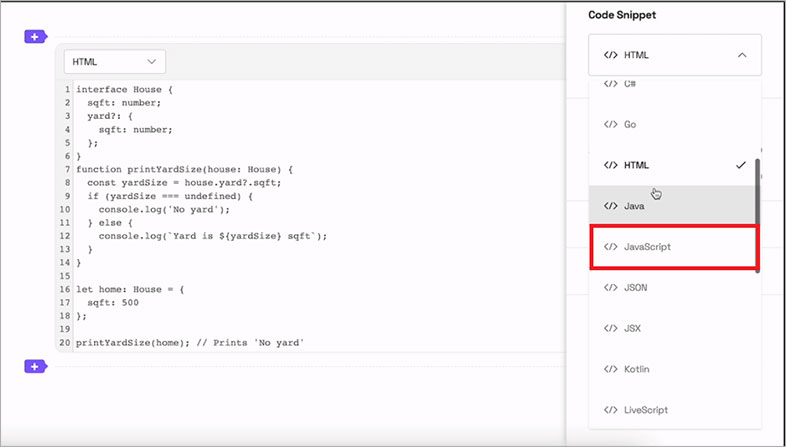Click the bottom purple add-block plus icon
This screenshot has height=447, width=786.
[35, 367]
